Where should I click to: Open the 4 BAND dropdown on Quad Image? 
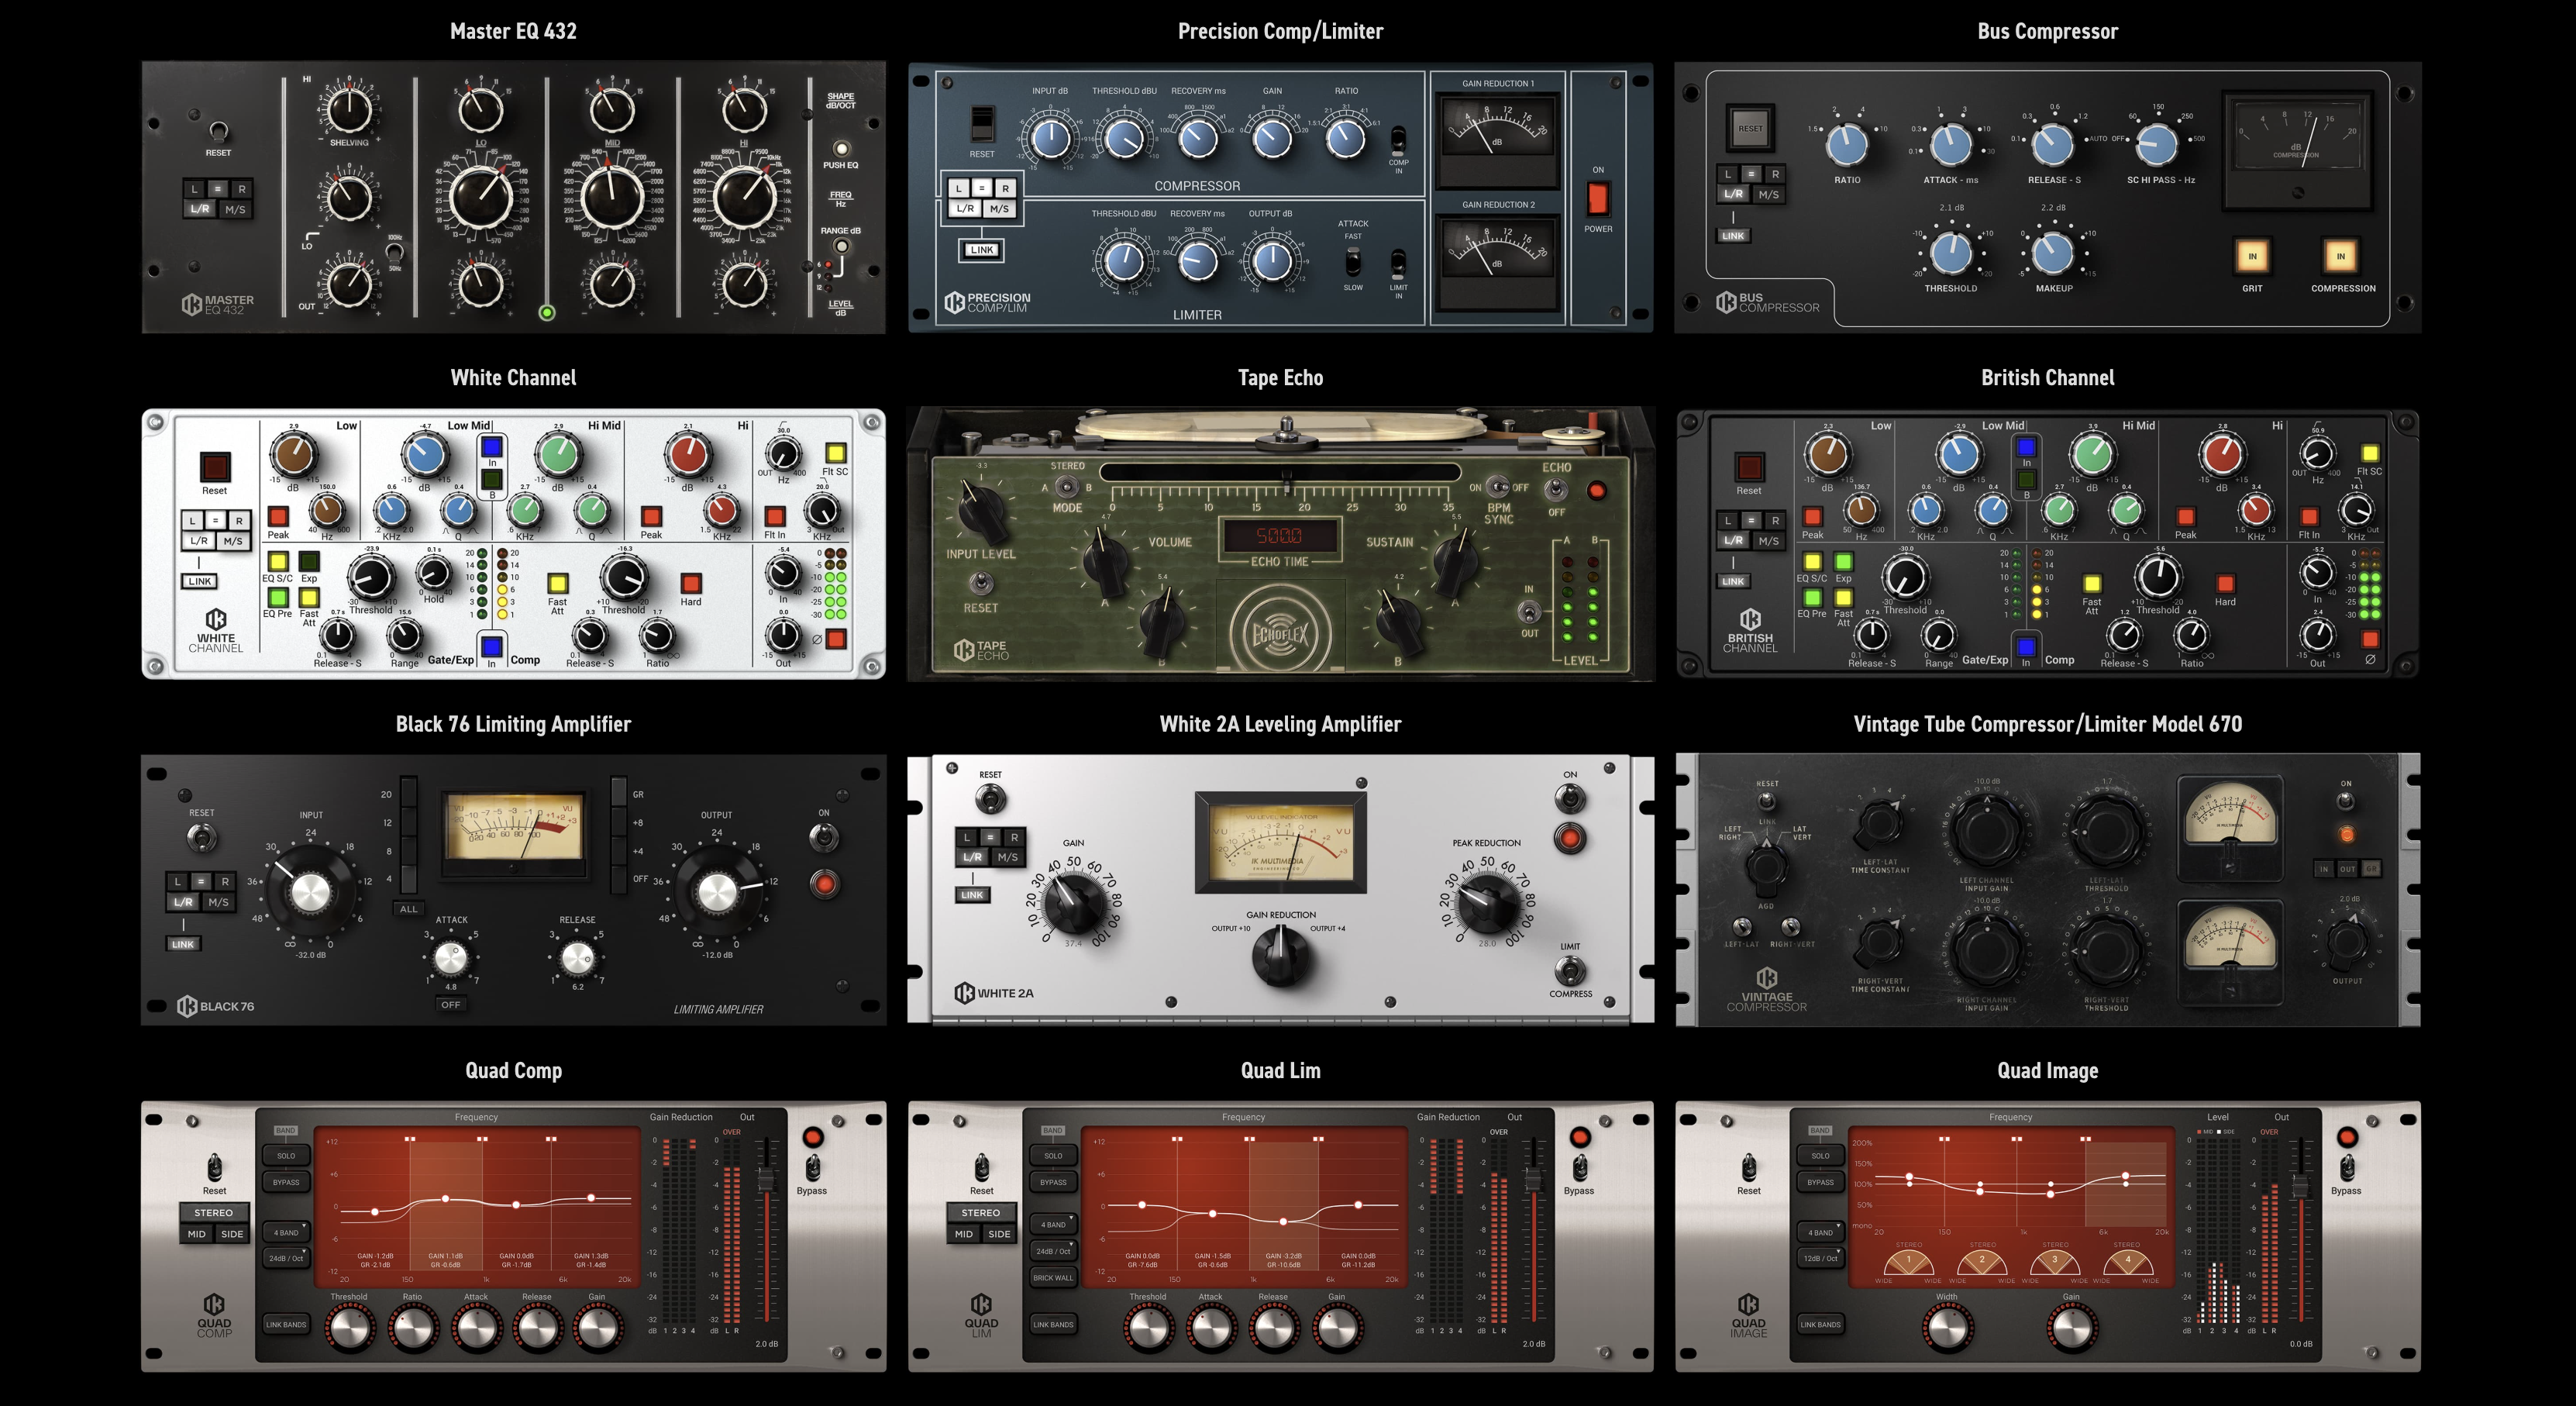coord(1821,1232)
